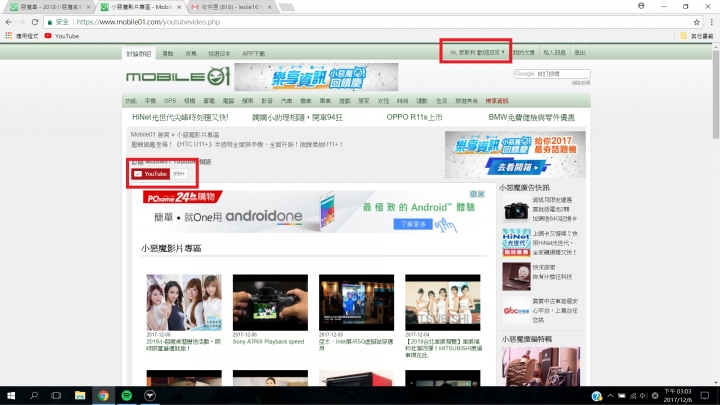Open the GPS category in the green menu
720x405 pixels.
coord(170,101)
